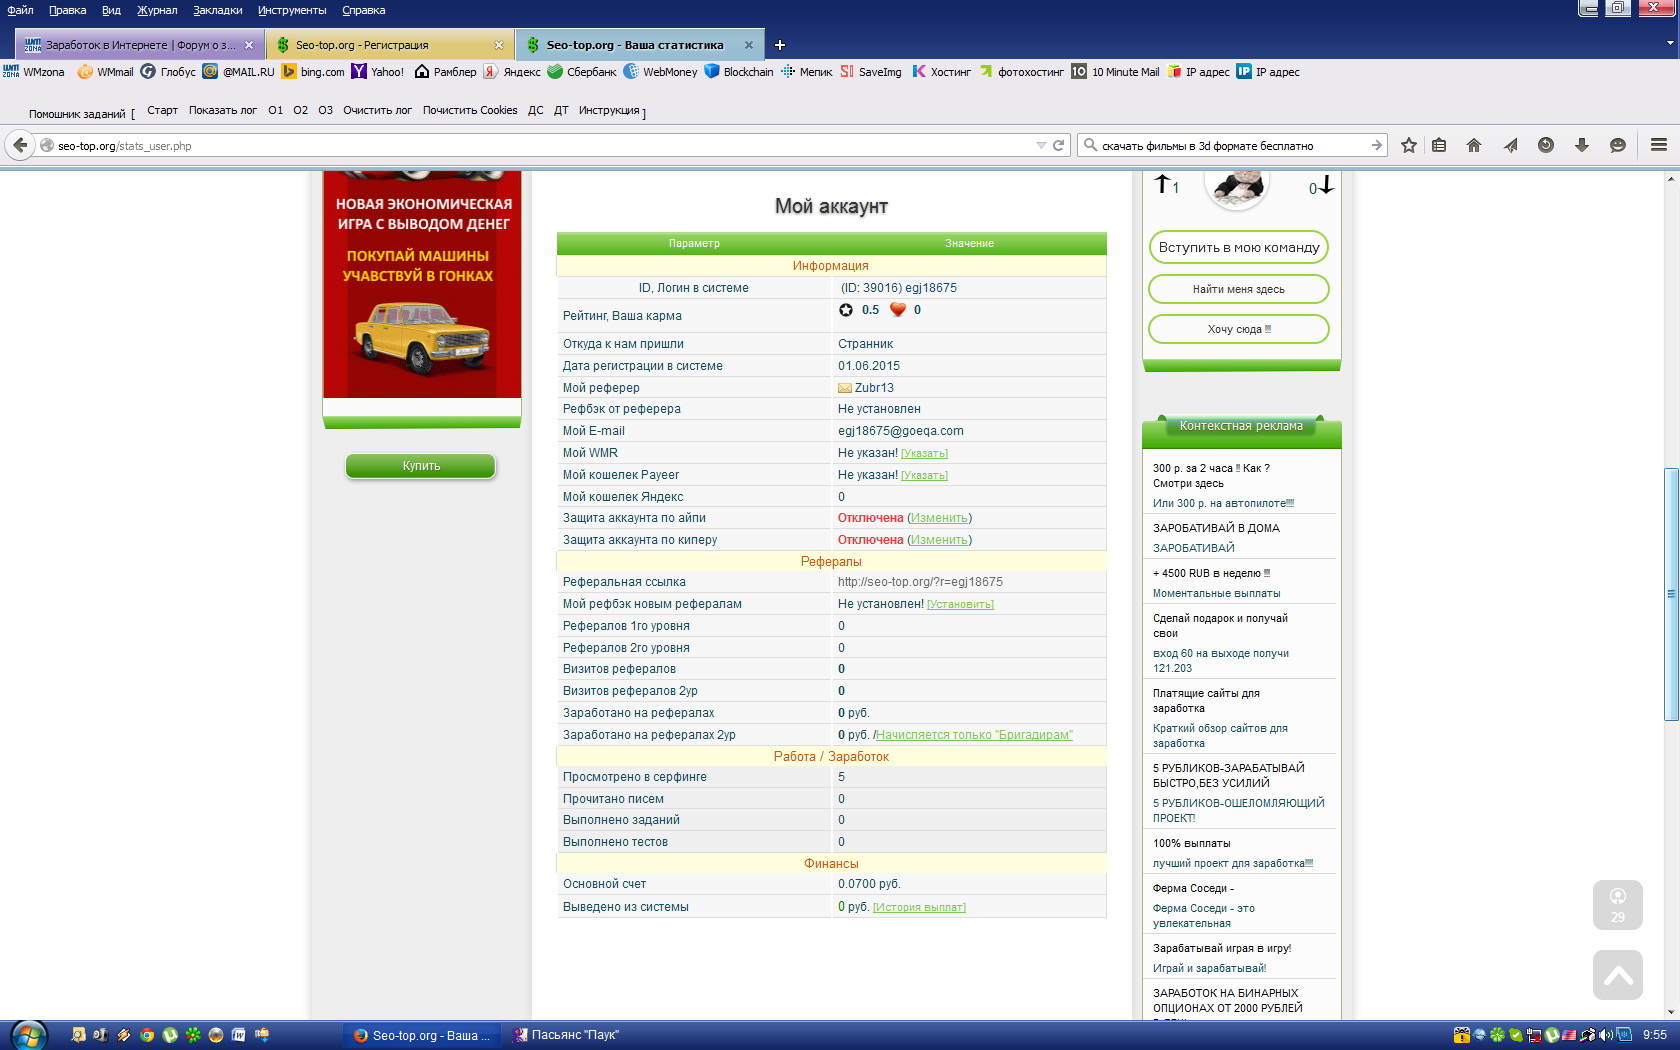Click the vertical page scrollbar thumb
The width and height of the screenshot is (1680, 1050).
[1671, 594]
